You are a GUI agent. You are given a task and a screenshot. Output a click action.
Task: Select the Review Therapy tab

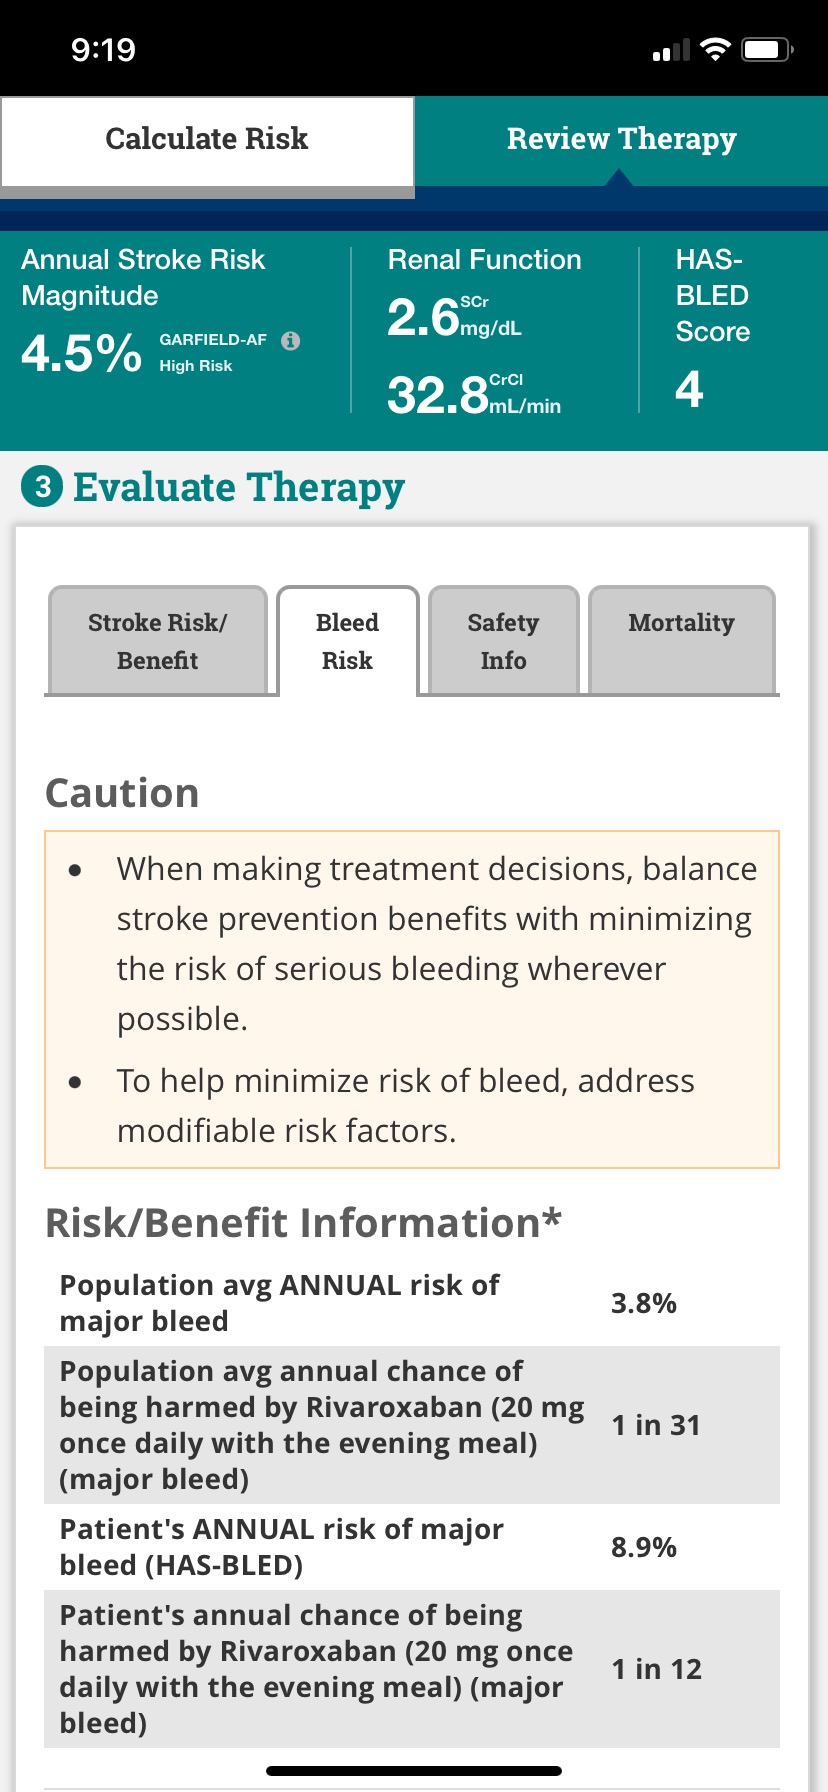tap(621, 140)
